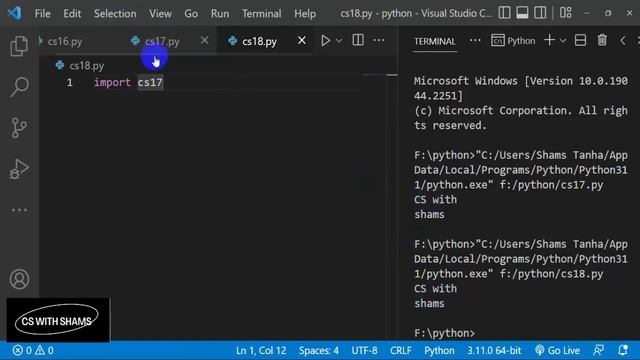This screenshot has width=640, height=360.
Task: Open the Terminal menu
Action: (261, 13)
